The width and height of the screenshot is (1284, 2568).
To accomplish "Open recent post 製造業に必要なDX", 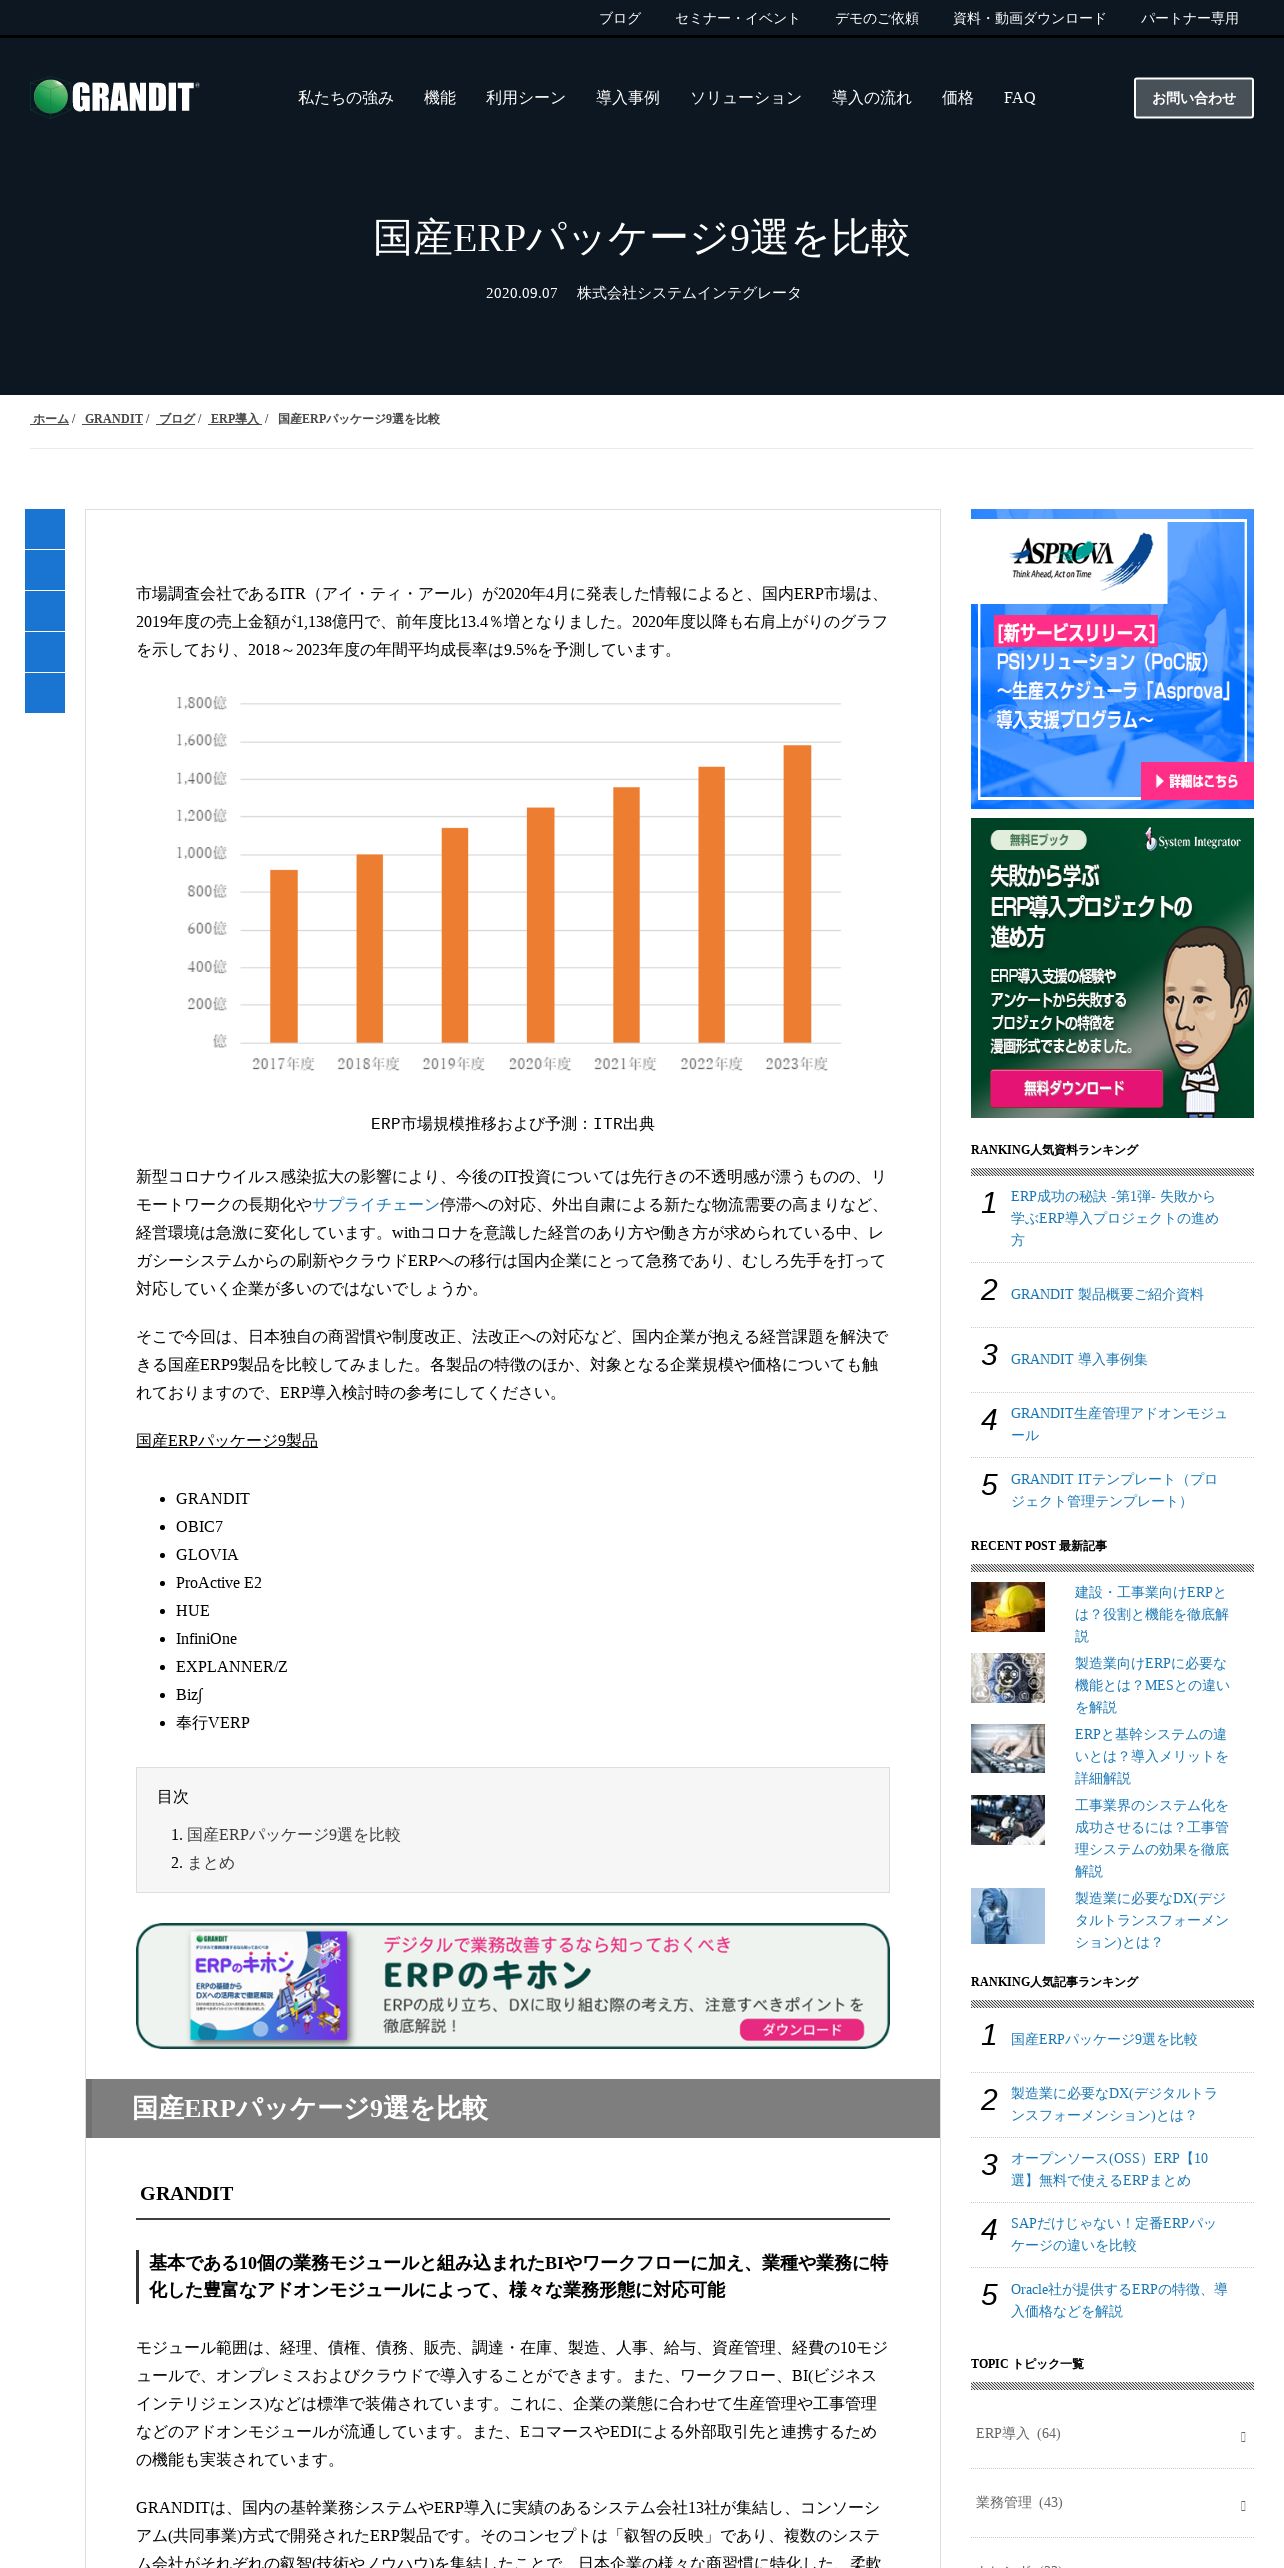I will (1152, 1920).
